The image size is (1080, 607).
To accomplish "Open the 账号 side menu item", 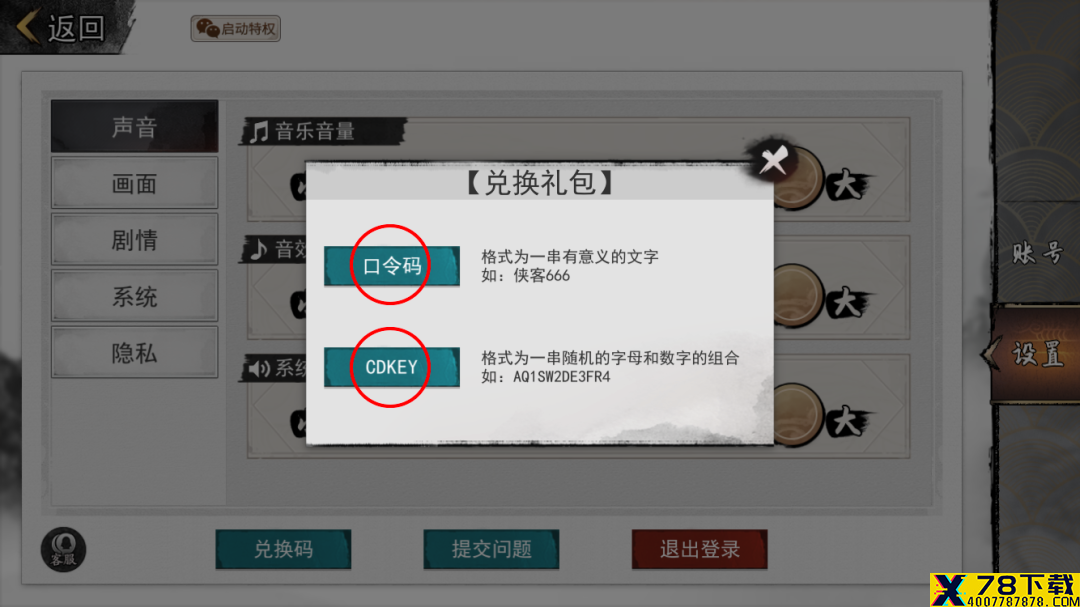I will 1039,254.
